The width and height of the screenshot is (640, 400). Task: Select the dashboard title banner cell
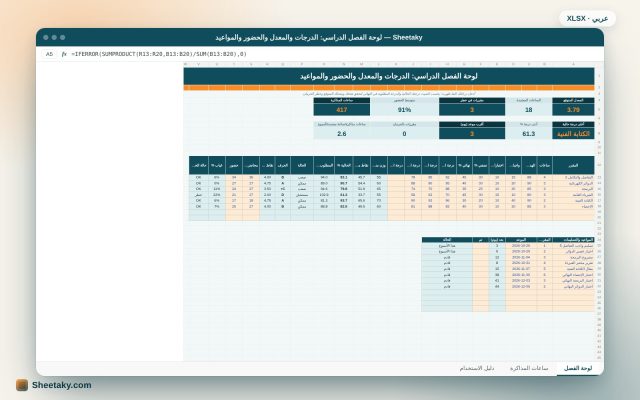pos(389,76)
